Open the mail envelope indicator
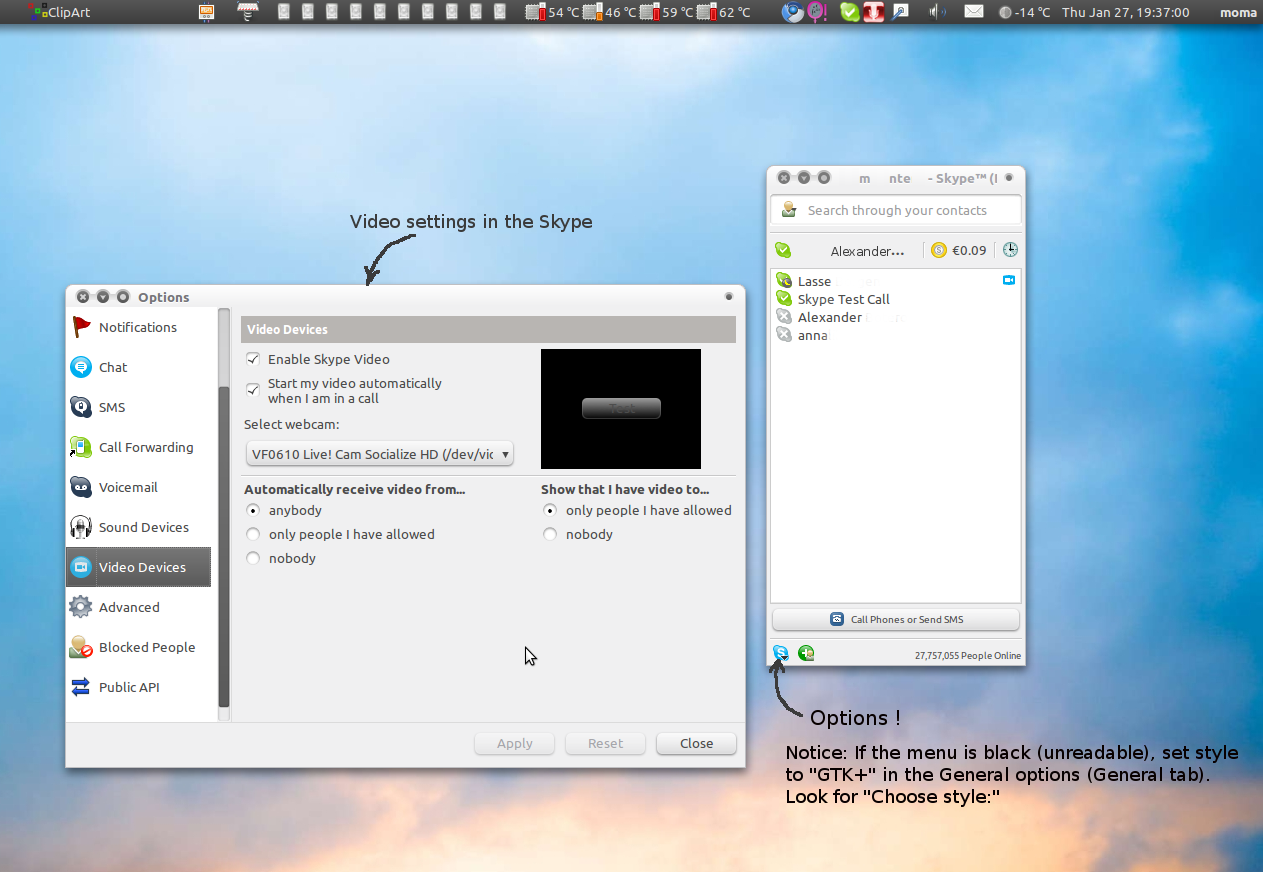The height and width of the screenshot is (872, 1263). pyautogui.click(x=973, y=12)
